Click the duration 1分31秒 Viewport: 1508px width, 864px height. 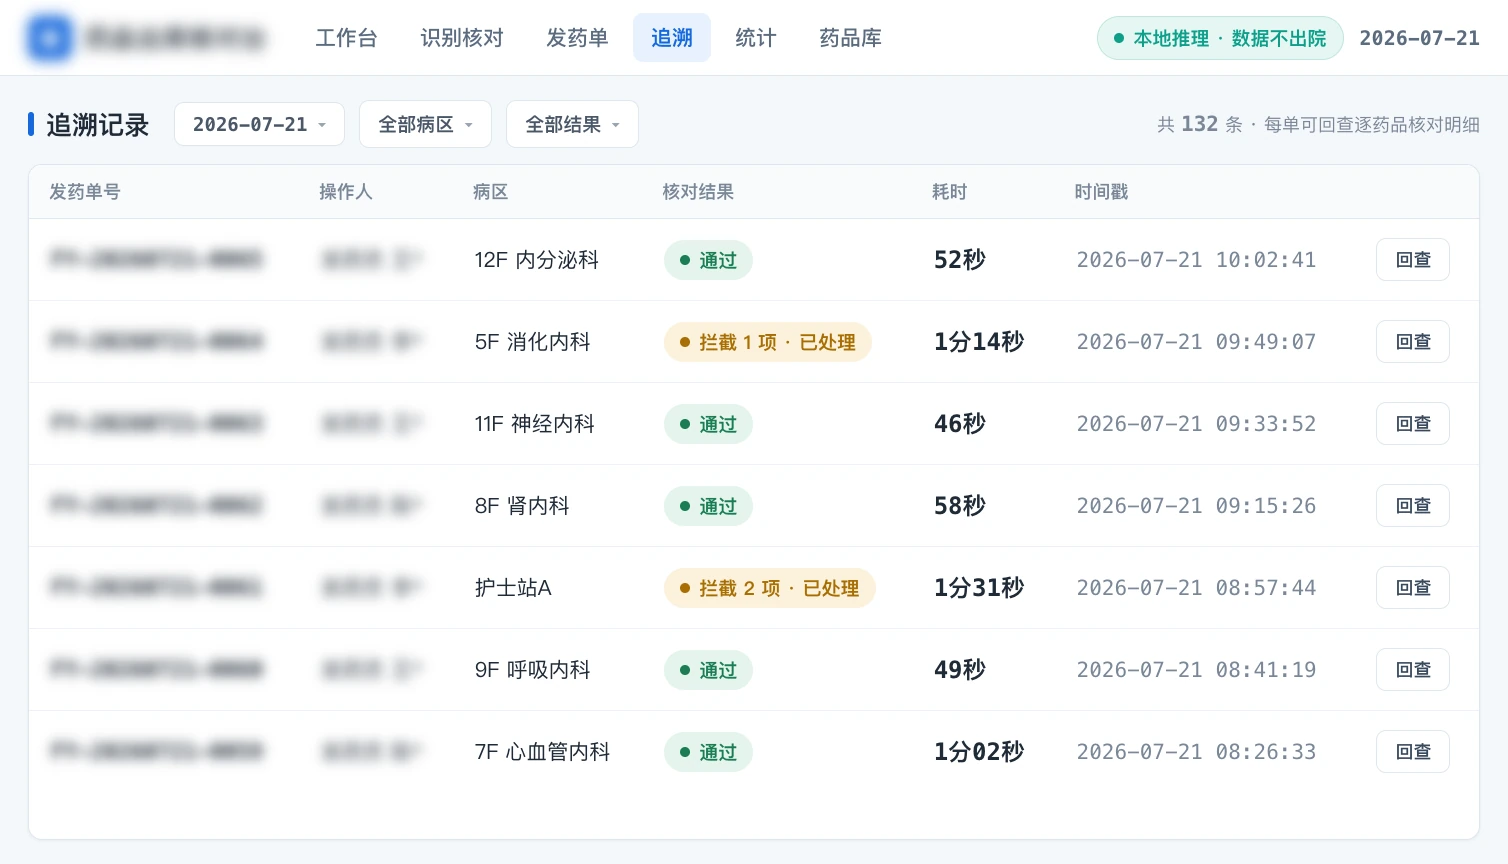click(x=979, y=588)
